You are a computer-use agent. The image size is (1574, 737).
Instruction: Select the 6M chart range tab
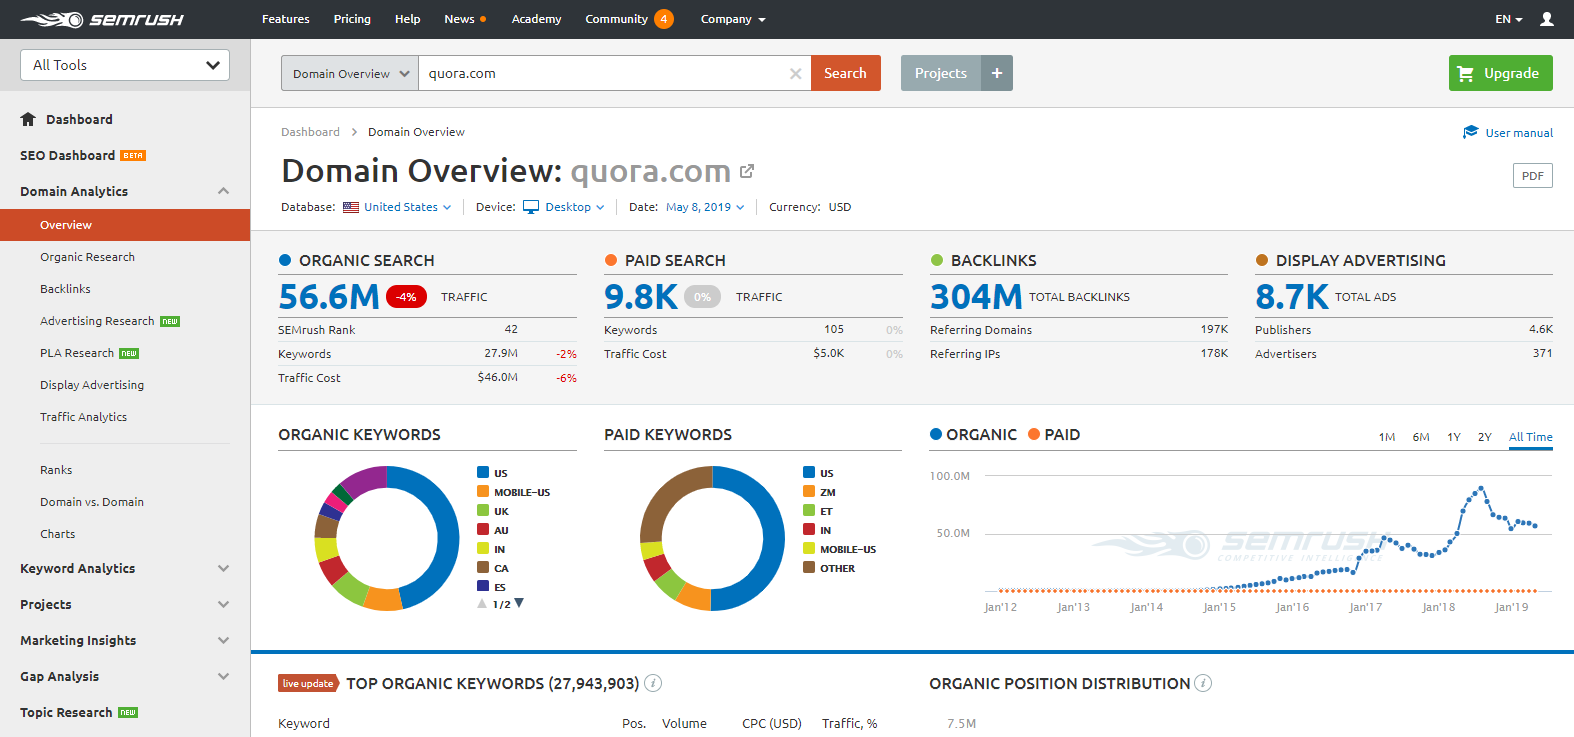[1421, 437]
